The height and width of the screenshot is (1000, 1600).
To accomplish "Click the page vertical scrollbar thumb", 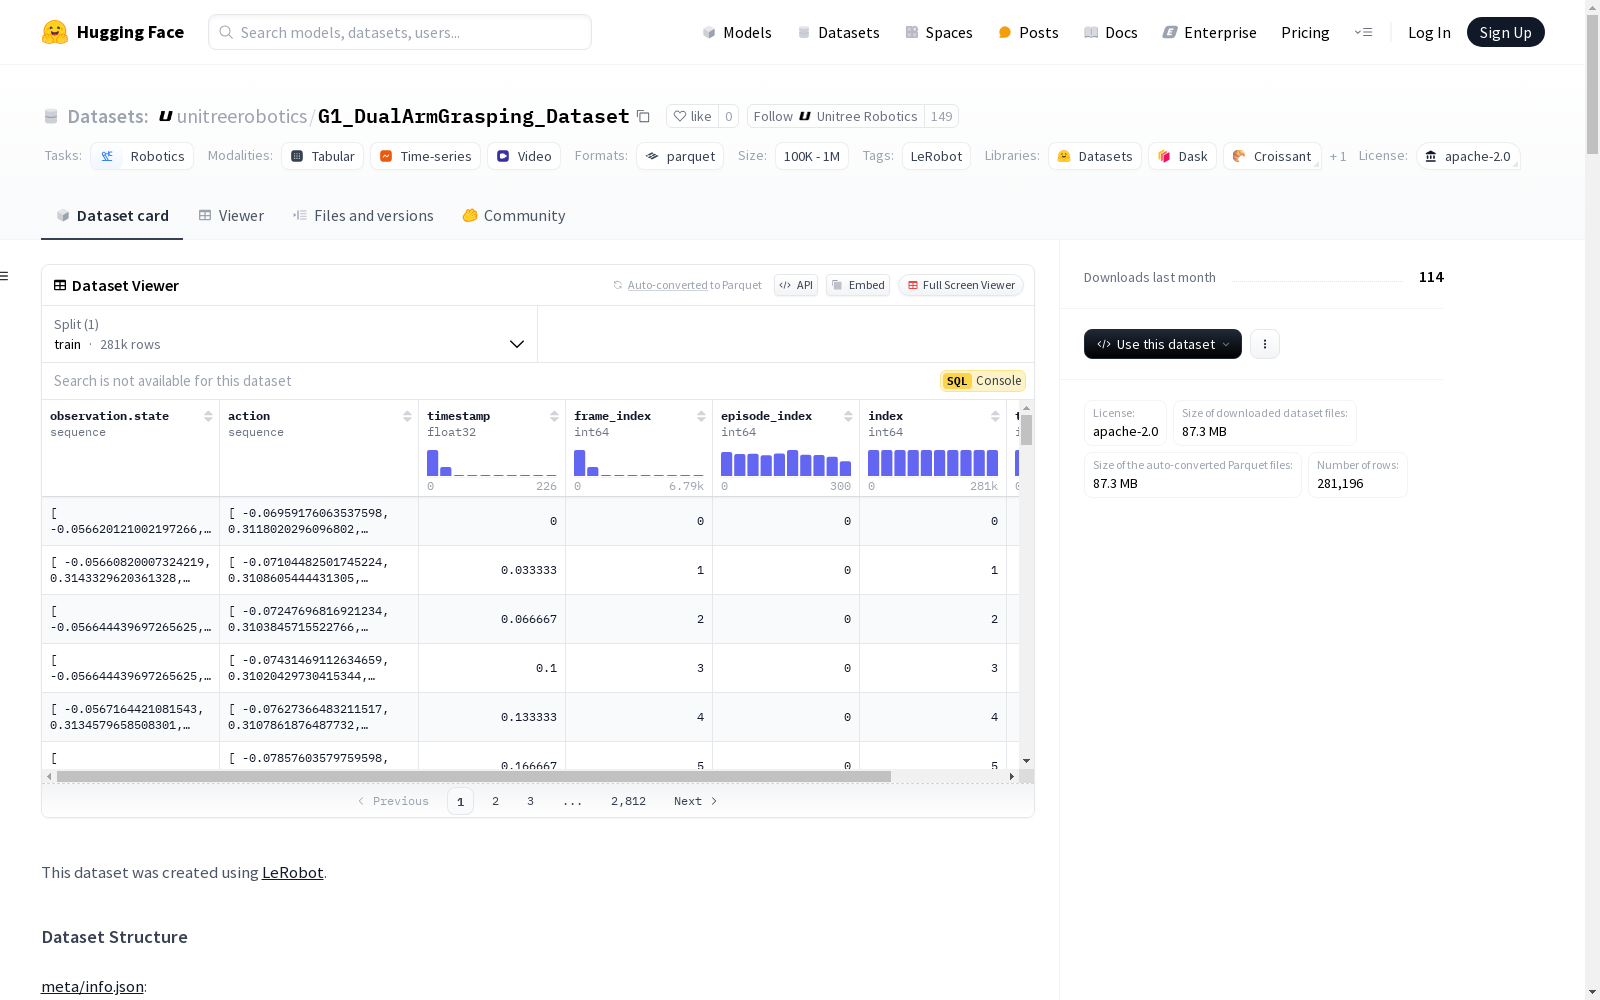I will tap(1592, 85).
